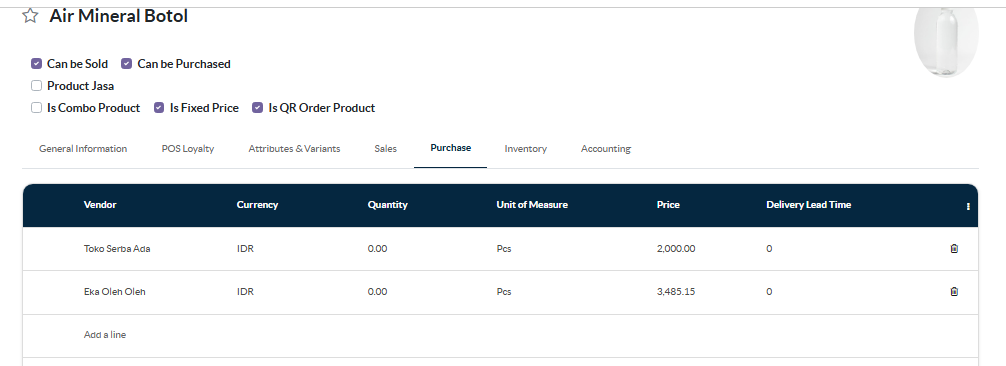
Task: Click lead time 0 in Toko Serba Ada row
Action: 769,248
